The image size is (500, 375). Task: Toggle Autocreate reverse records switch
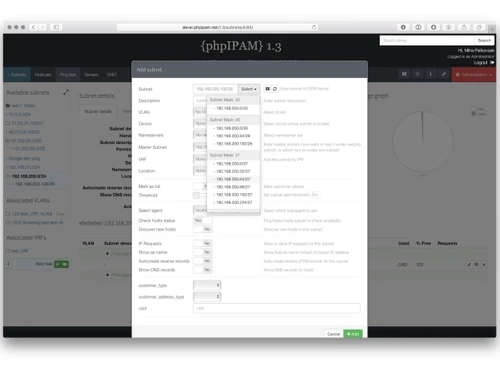203,261
